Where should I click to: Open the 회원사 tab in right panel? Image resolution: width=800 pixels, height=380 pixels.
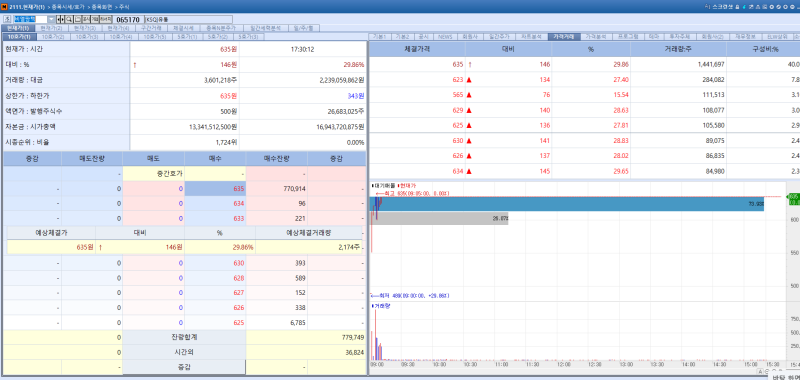point(469,37)
